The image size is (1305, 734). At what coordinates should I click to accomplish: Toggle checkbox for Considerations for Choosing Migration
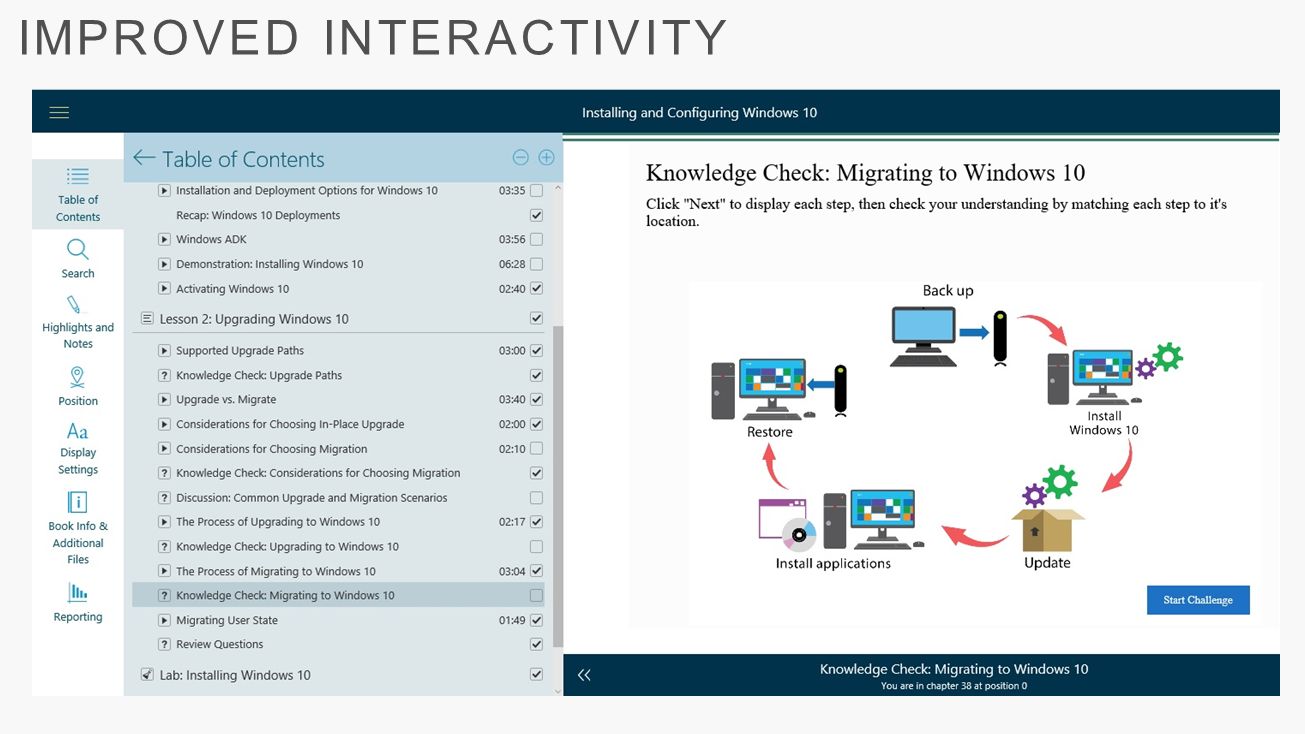click(536, 448)
